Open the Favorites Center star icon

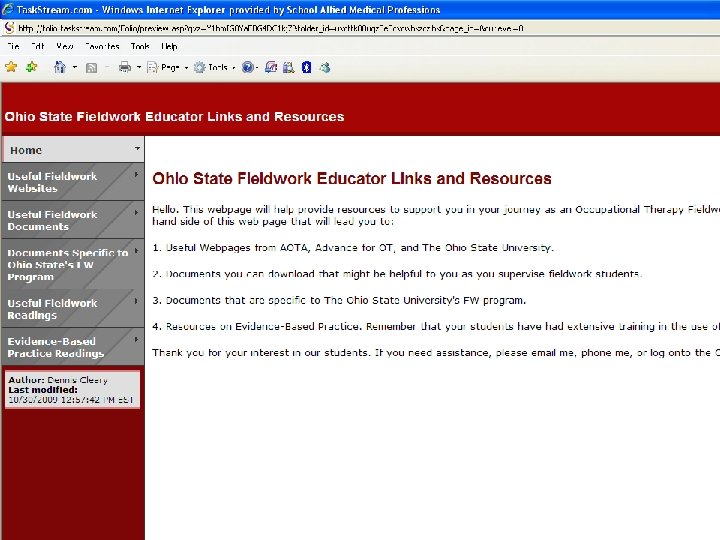click(x=11, y=67)
